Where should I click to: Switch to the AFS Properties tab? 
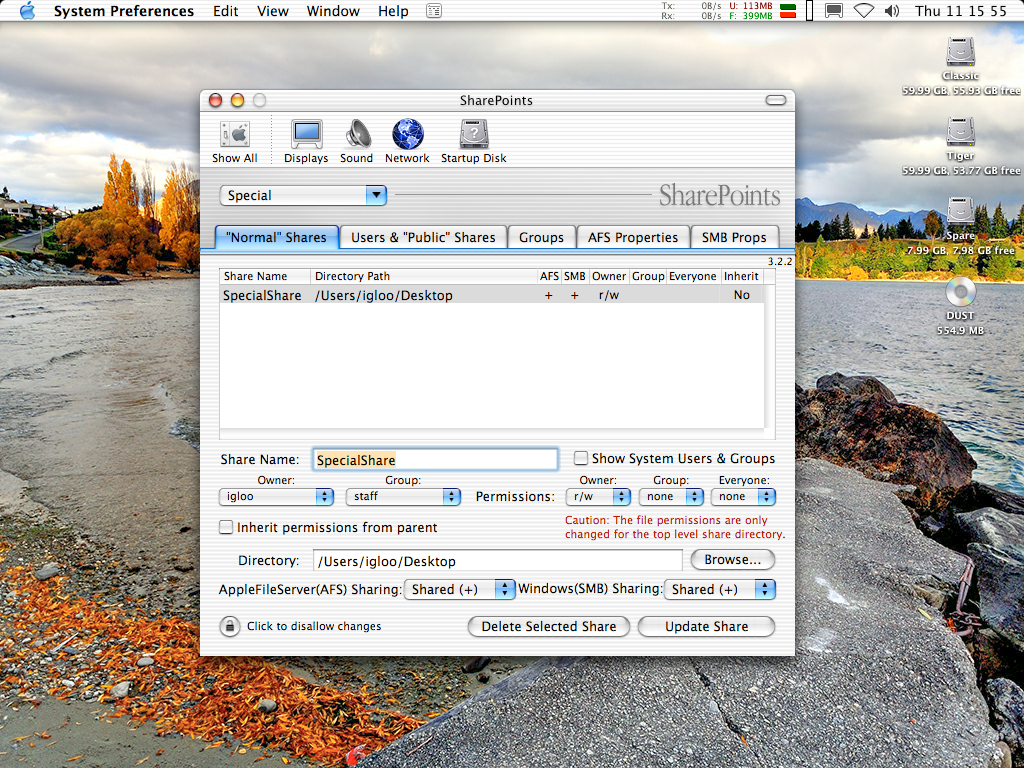point(633,237)
